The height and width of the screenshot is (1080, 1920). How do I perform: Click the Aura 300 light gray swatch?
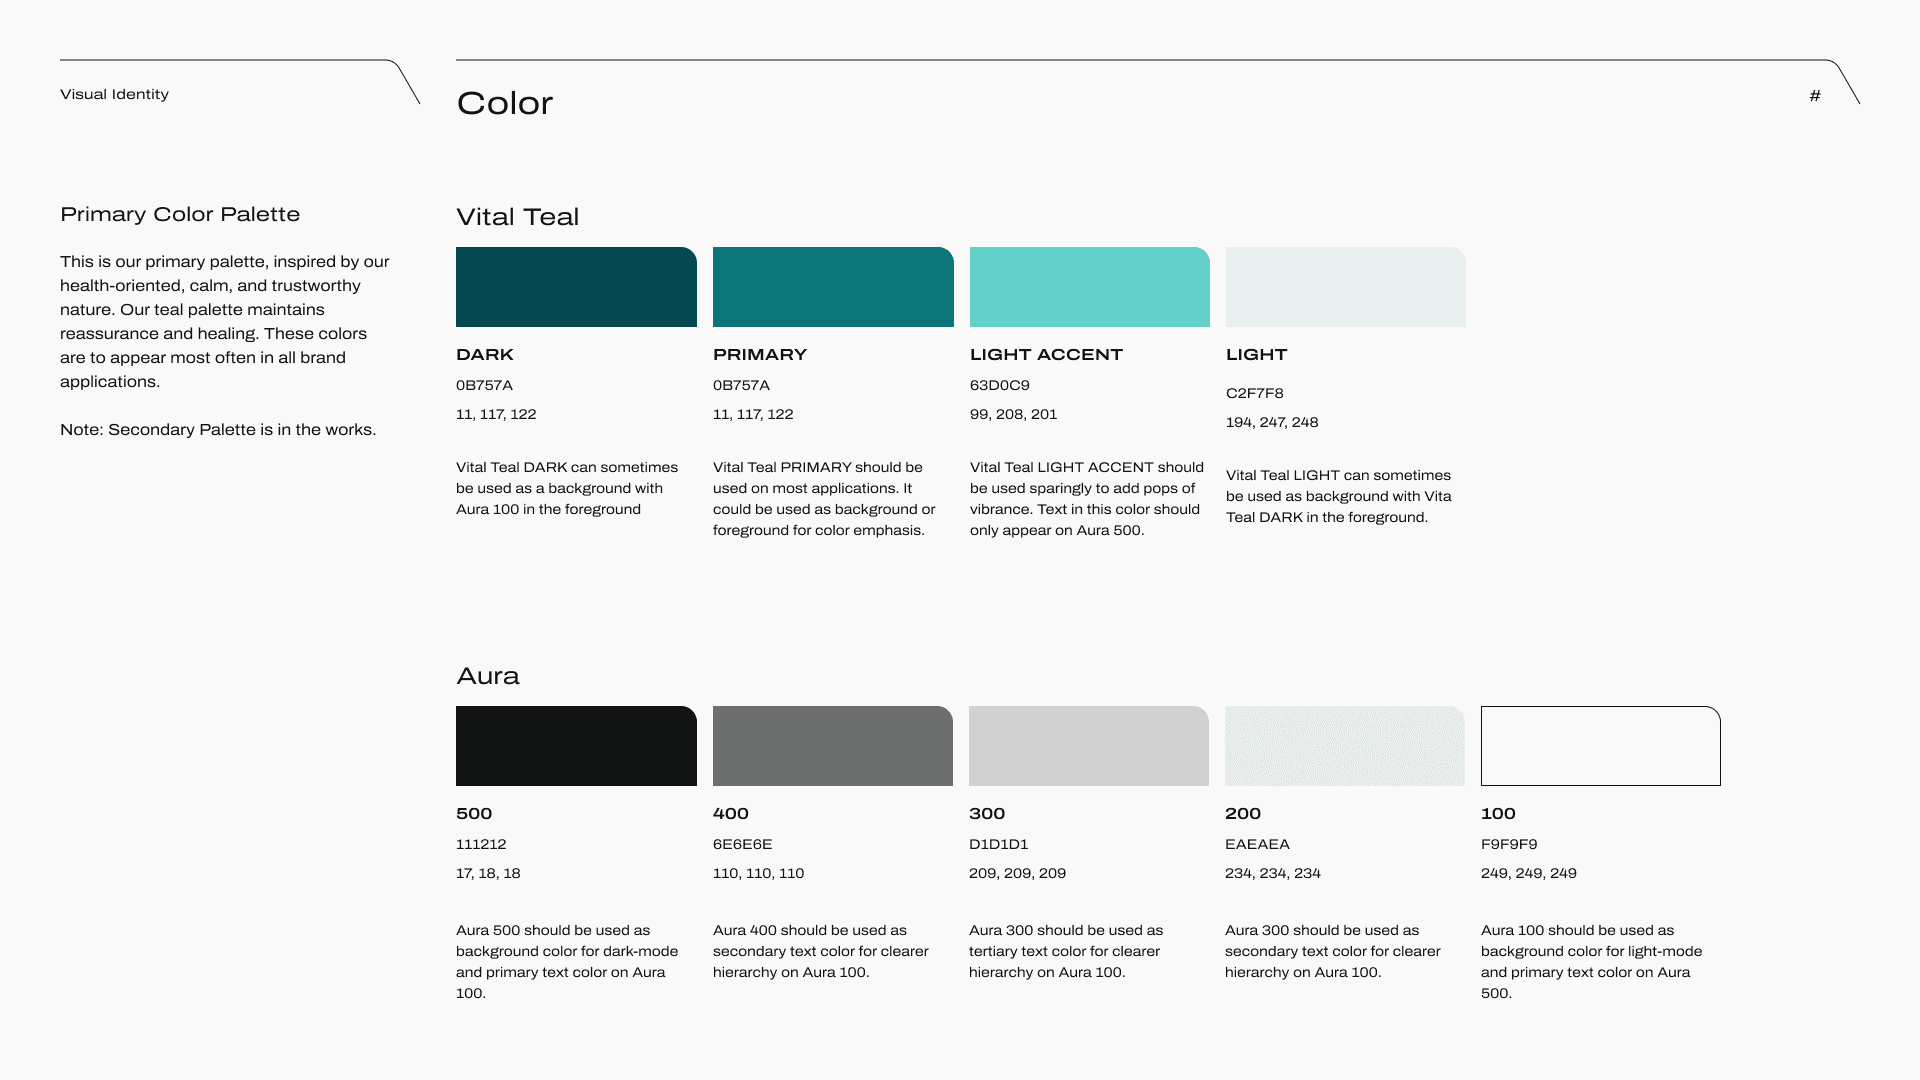click(x=1088, y=746)
